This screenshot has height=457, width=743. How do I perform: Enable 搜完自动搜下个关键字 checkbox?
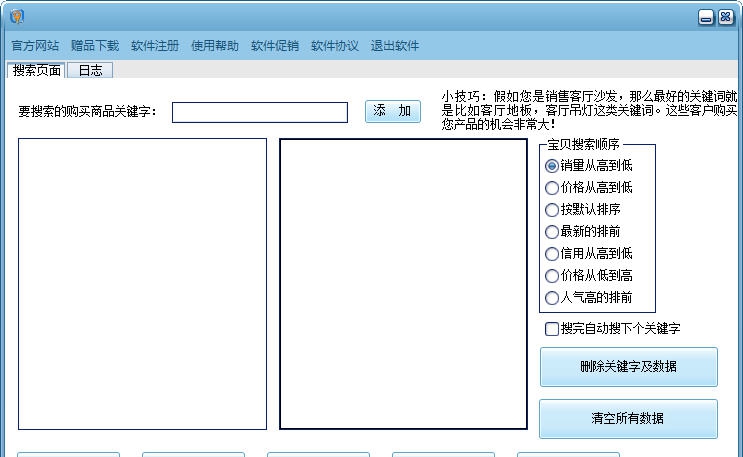tap(613, 329)
